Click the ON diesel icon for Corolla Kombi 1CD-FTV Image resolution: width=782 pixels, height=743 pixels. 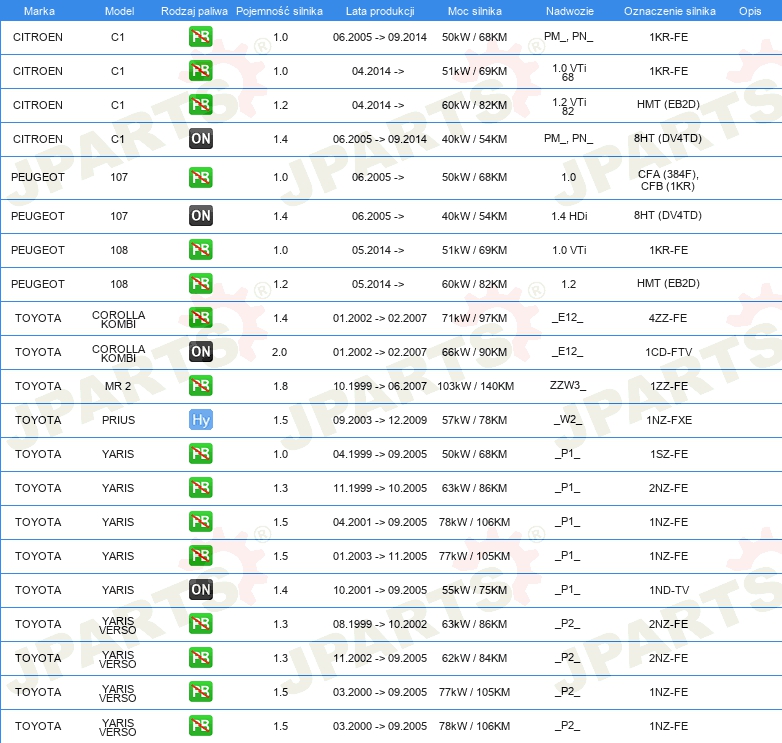200,351
